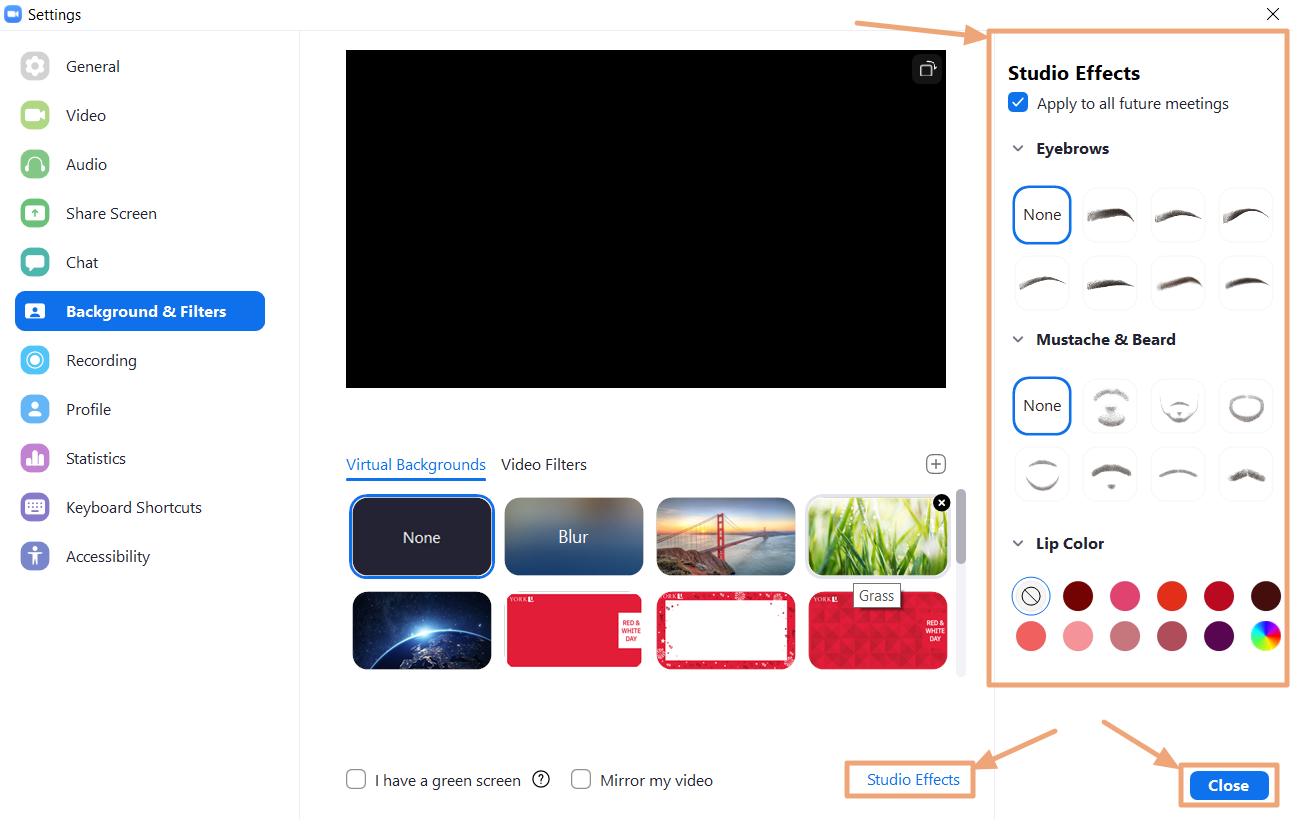Click the Studio Effects link

tap(911, 779)
